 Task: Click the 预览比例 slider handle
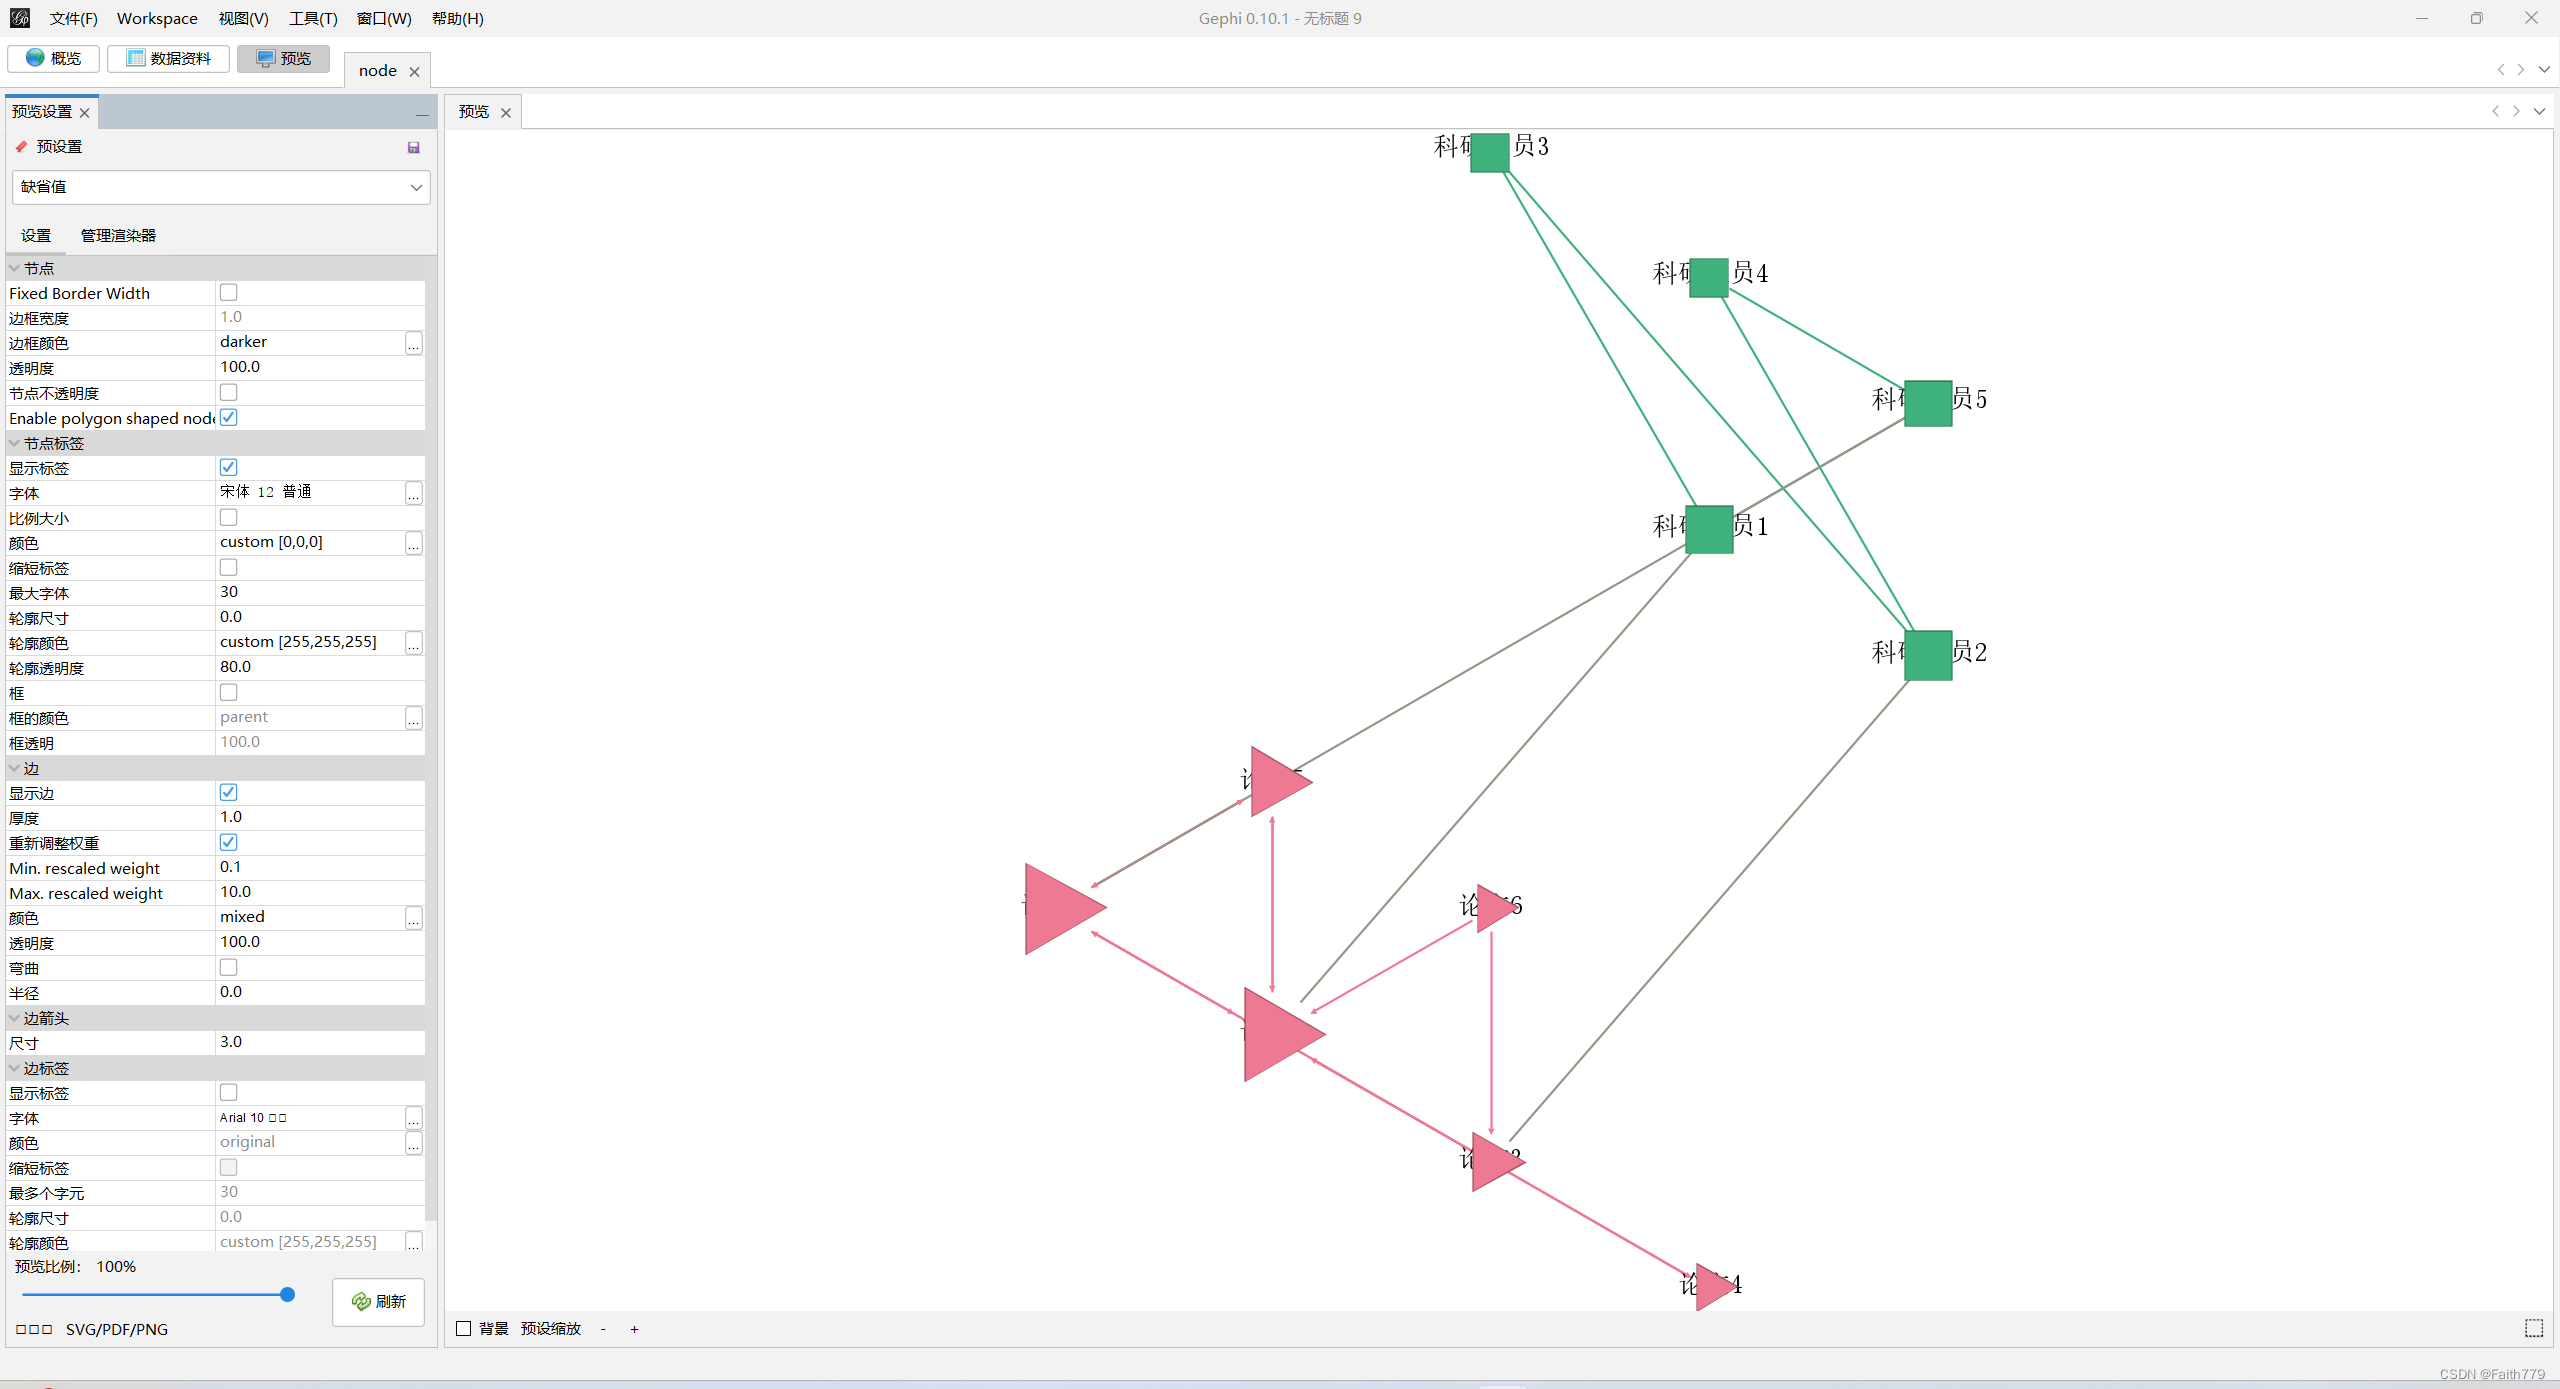click(x=287, y=1294)
